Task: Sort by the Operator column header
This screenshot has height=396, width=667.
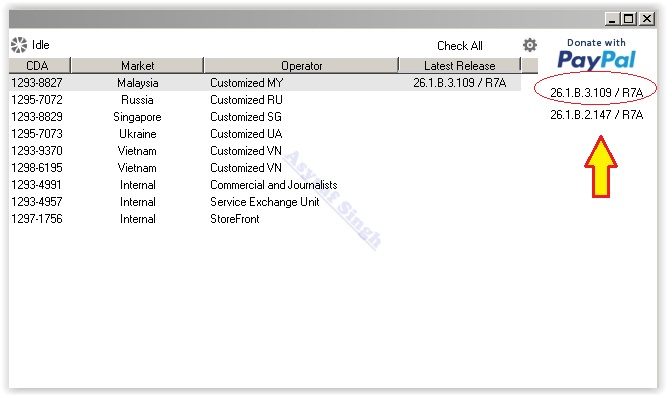Action: (x=301, y=66)
